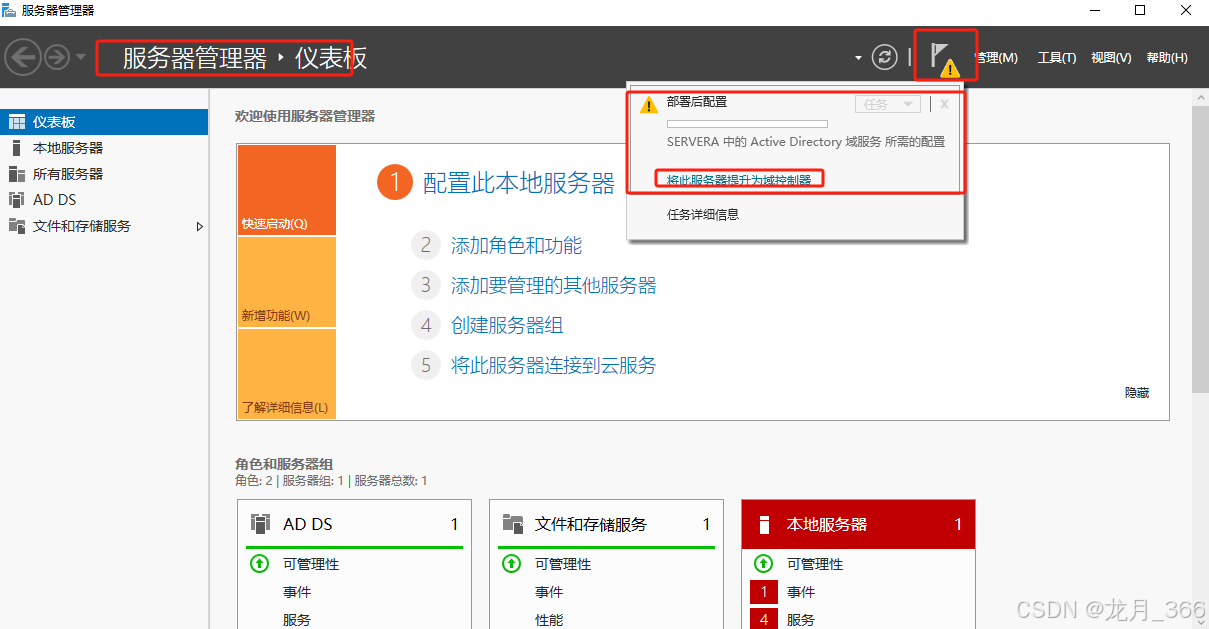This screenshot has height=629, width=1209.
Task: Click the 仪表板 sidebar icon
Action: (x=16, y=122)
